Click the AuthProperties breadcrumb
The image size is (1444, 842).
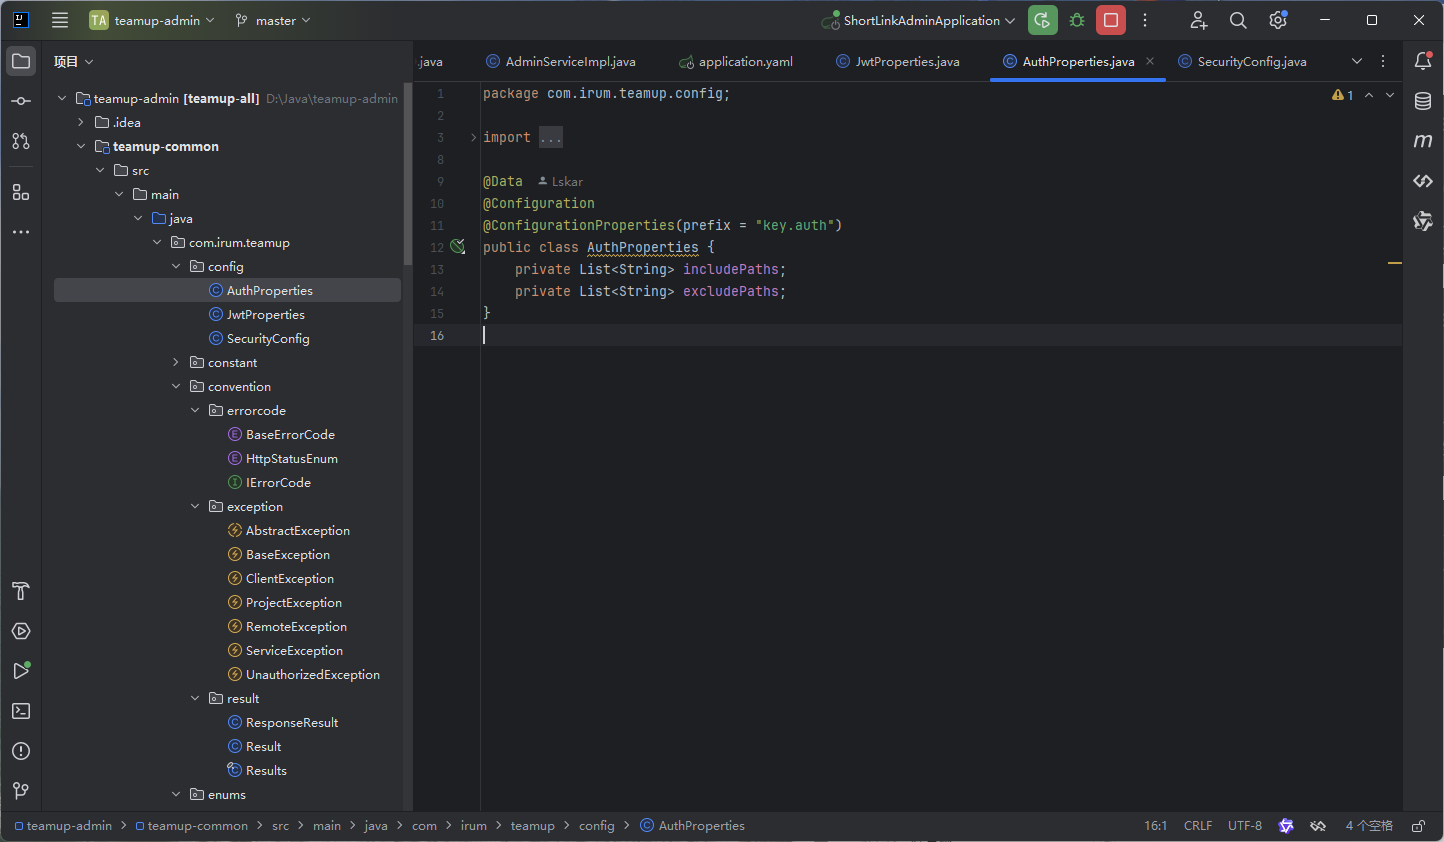tap(693, 826)
